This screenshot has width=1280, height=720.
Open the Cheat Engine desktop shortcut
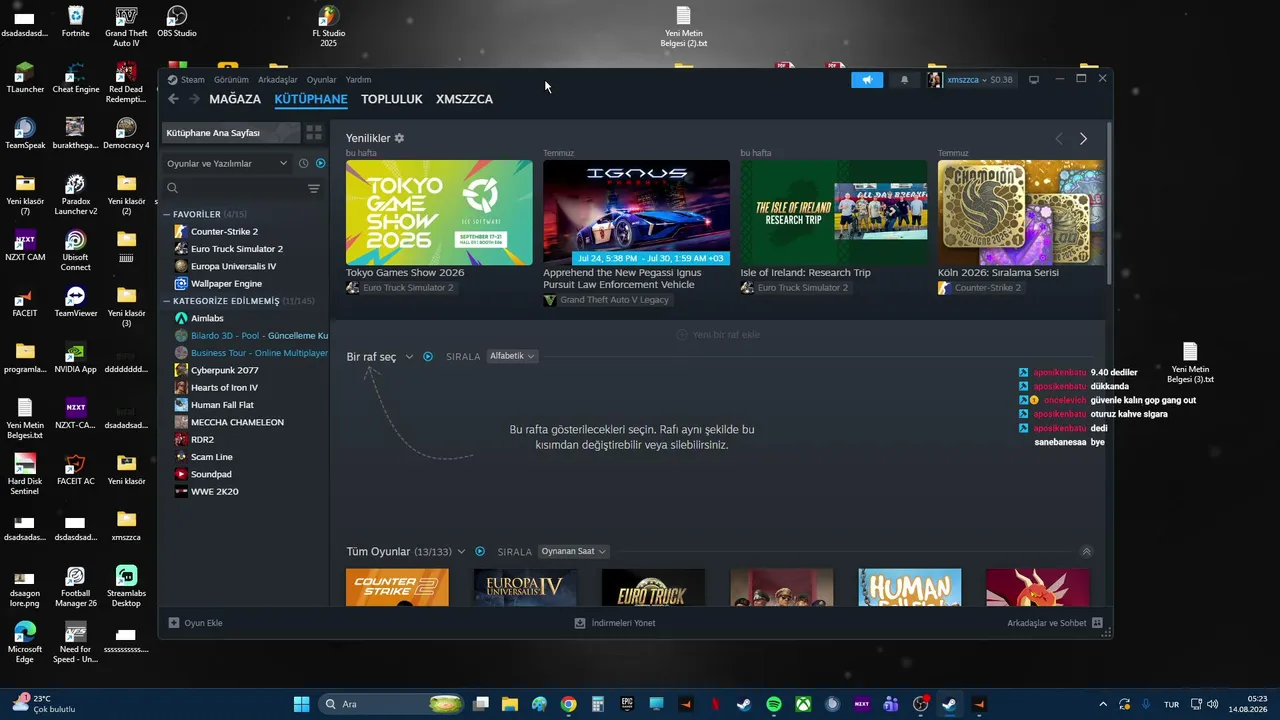(76, 78)
